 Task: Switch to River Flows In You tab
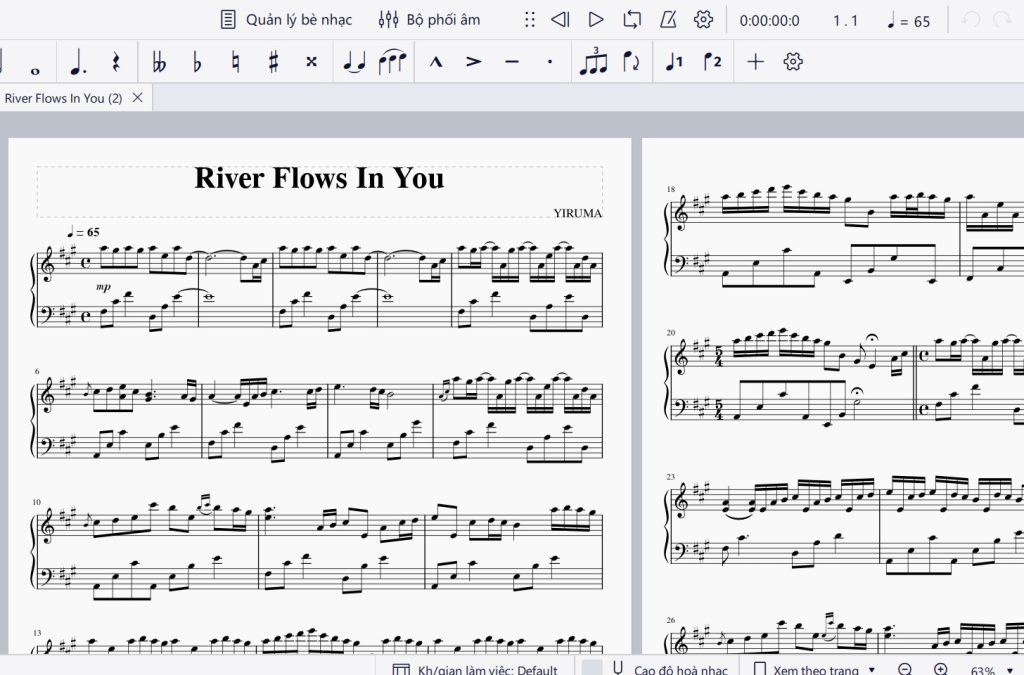tap(63, 98)
